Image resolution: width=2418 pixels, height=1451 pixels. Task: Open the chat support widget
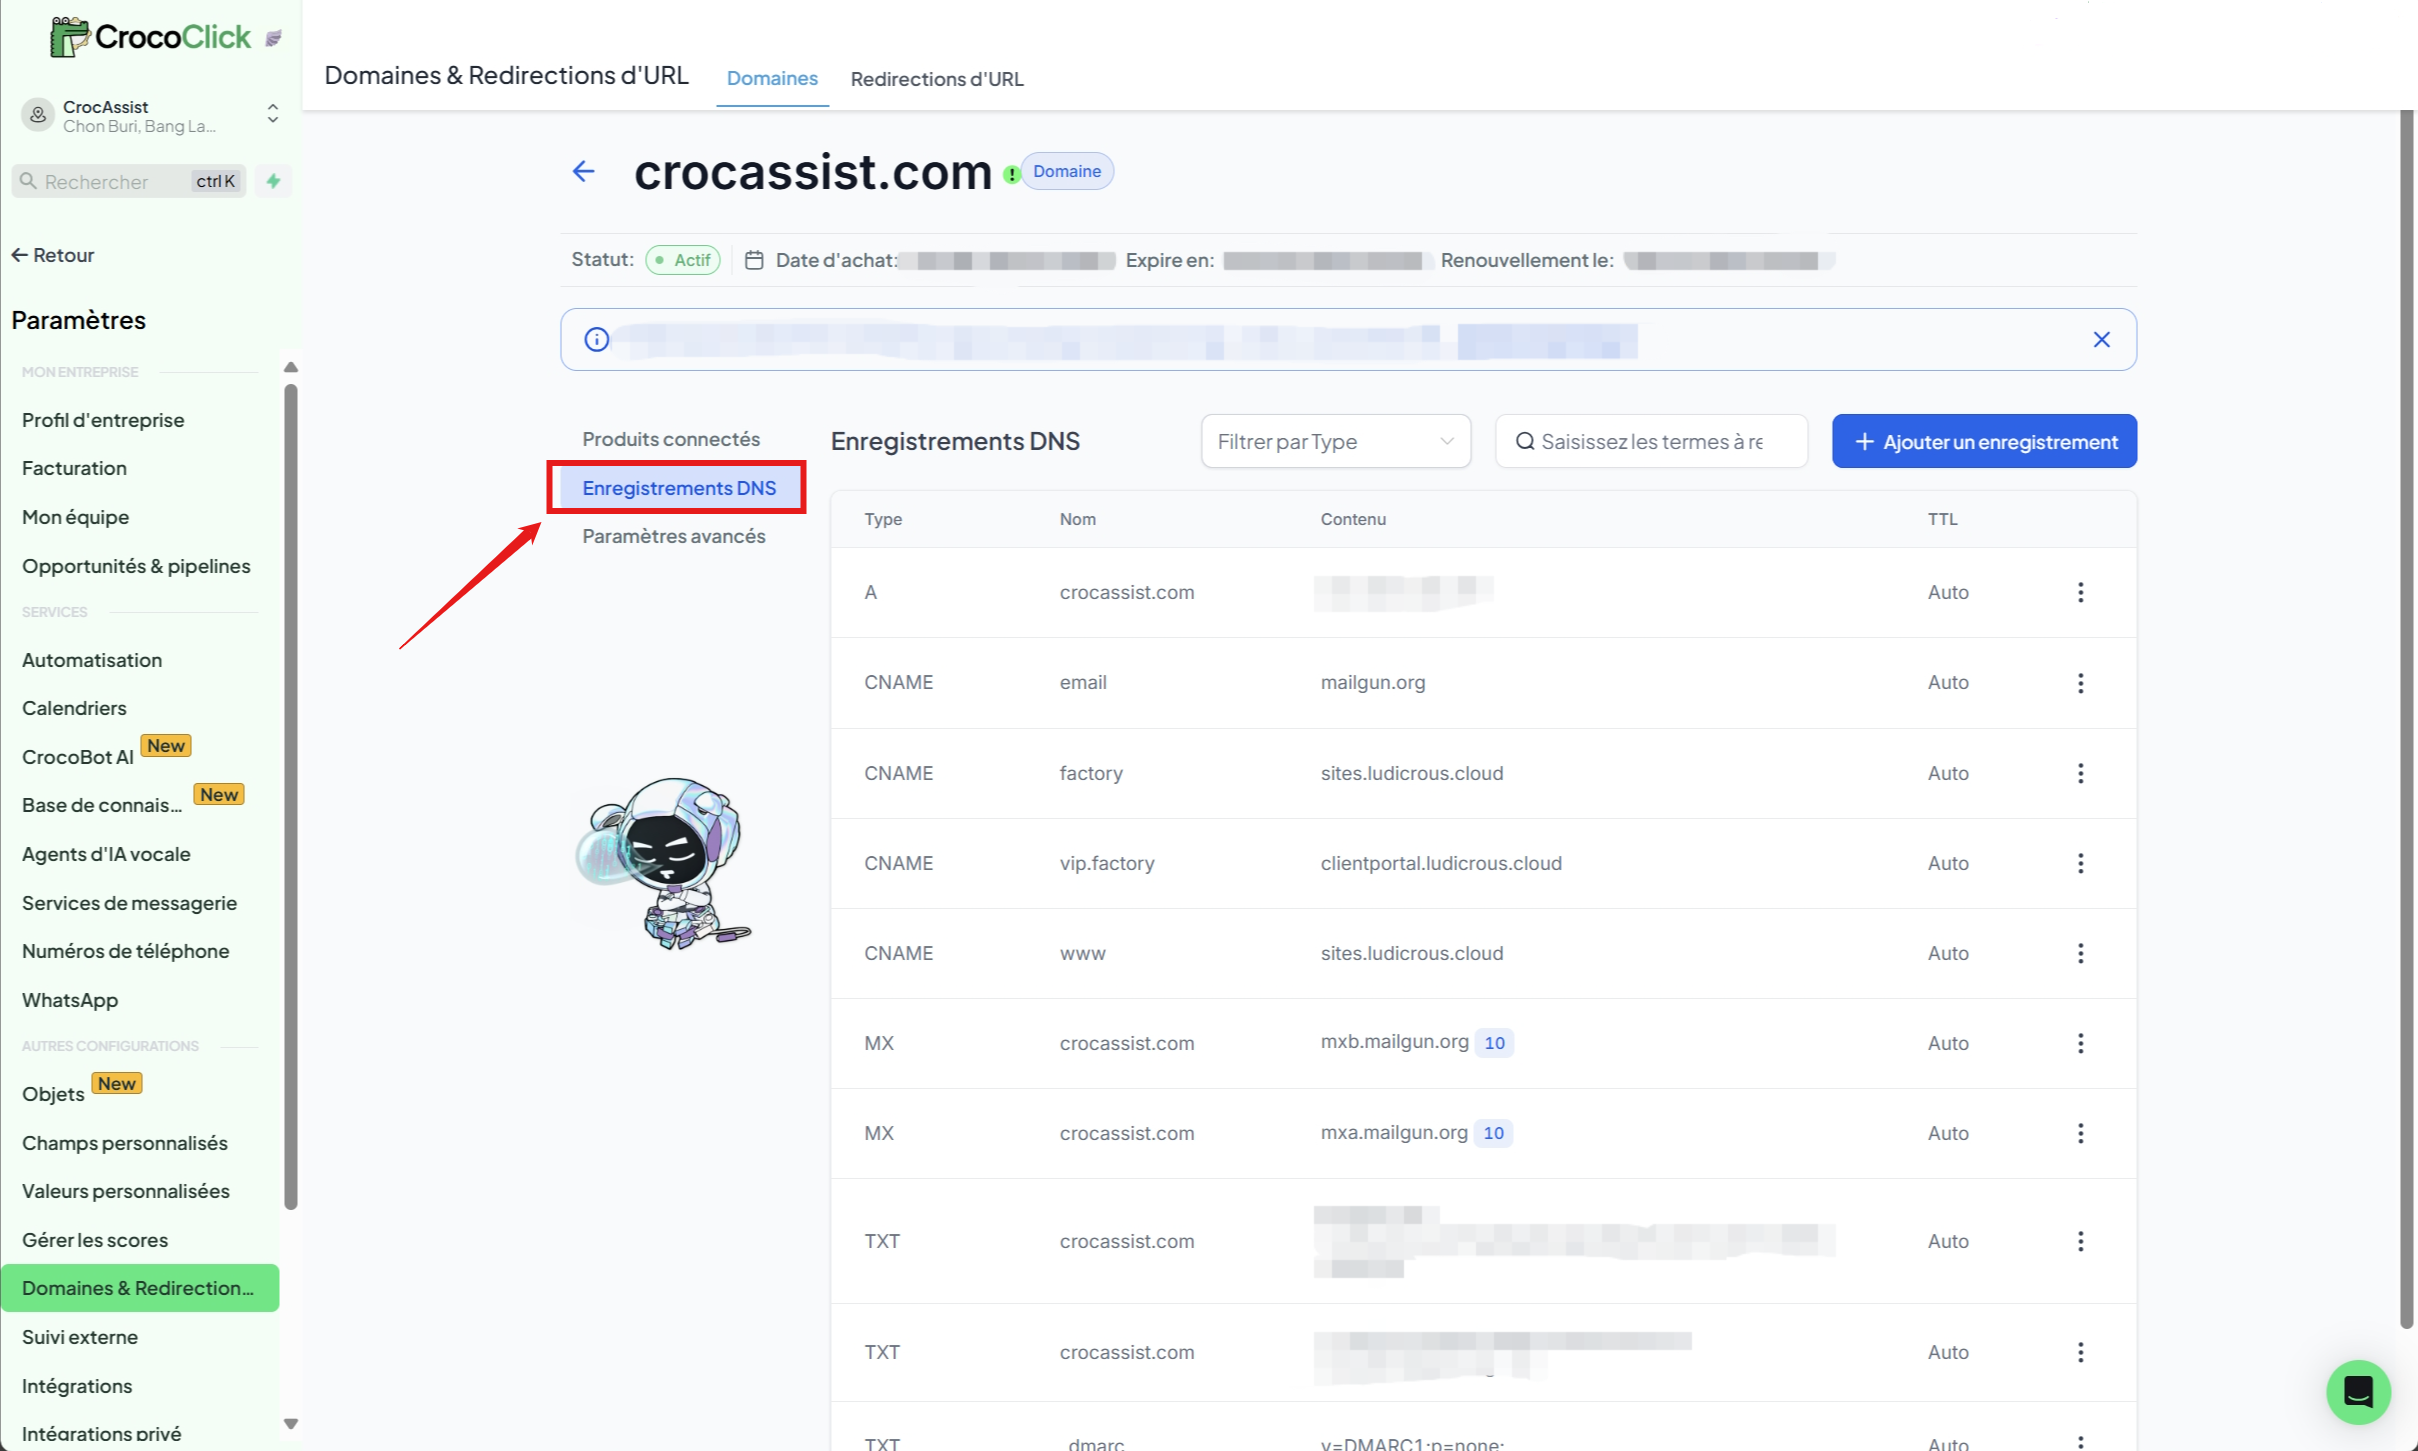2358,1391
